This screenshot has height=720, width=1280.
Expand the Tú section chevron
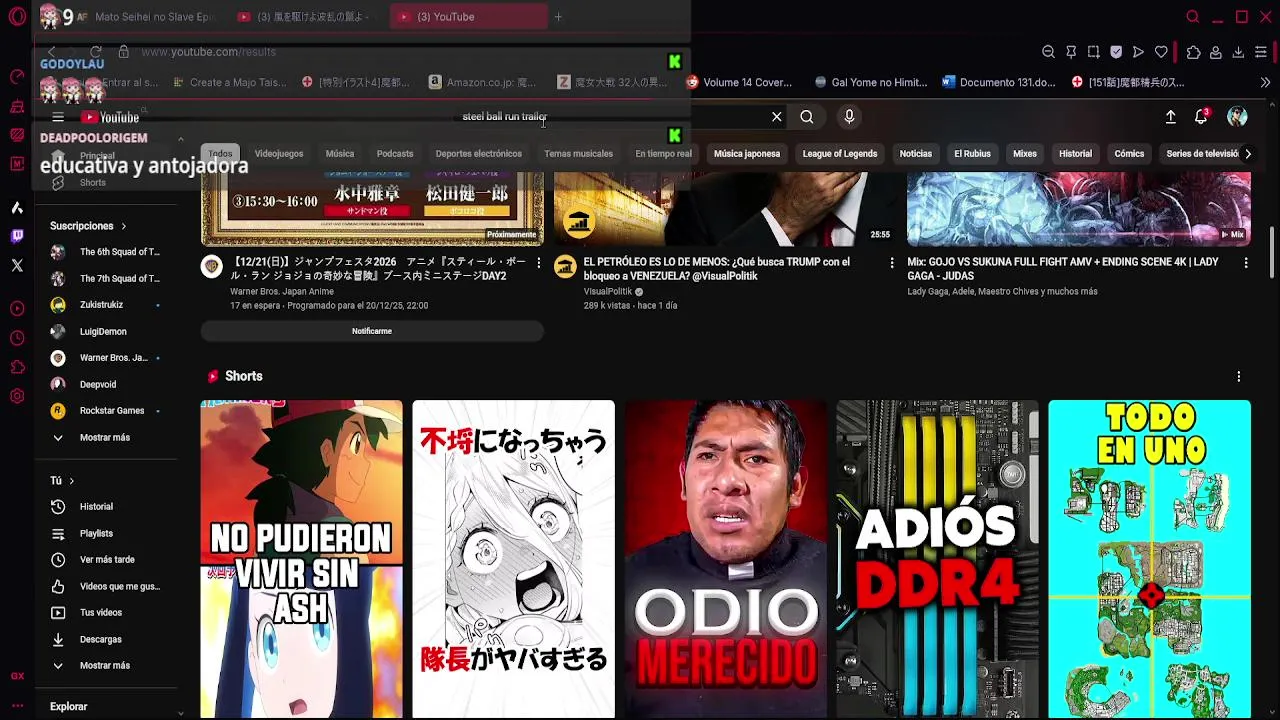(71, 481)
